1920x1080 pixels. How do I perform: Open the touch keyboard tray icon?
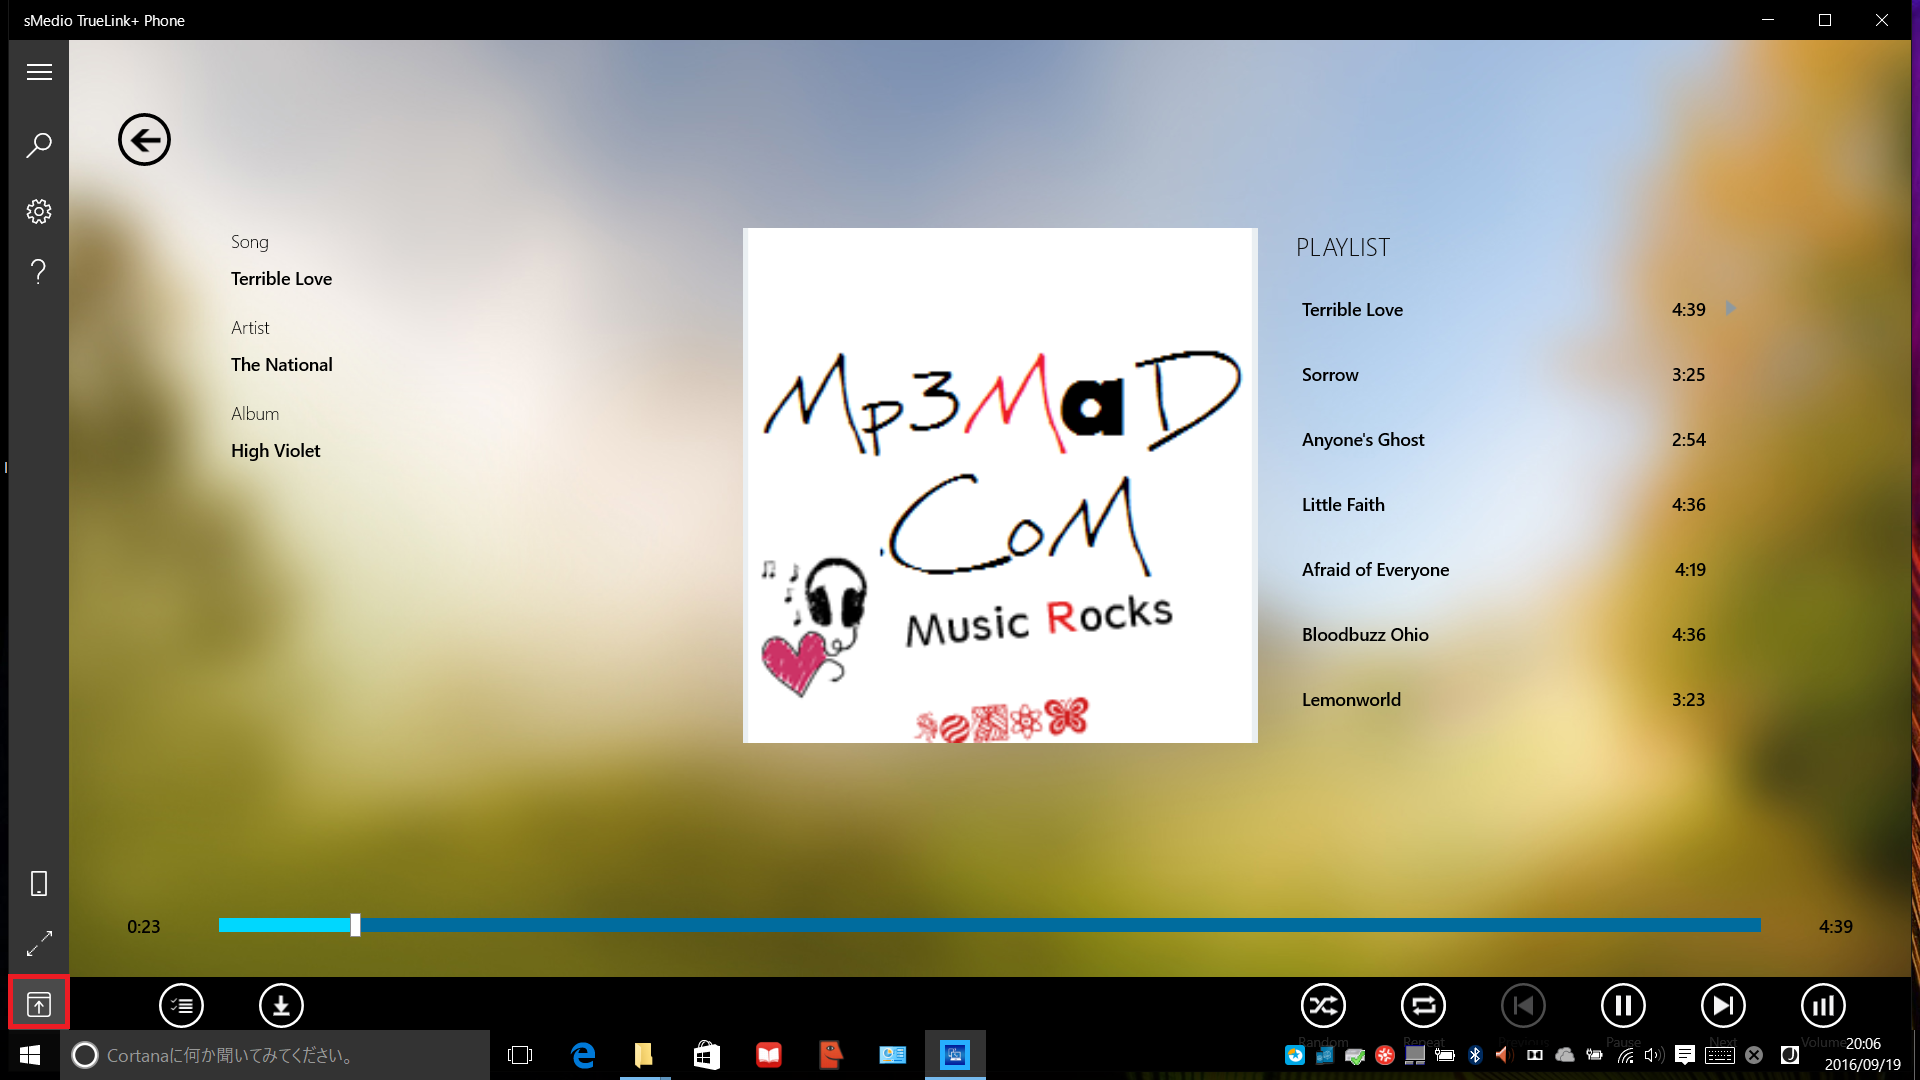tap(1720, 1055)
